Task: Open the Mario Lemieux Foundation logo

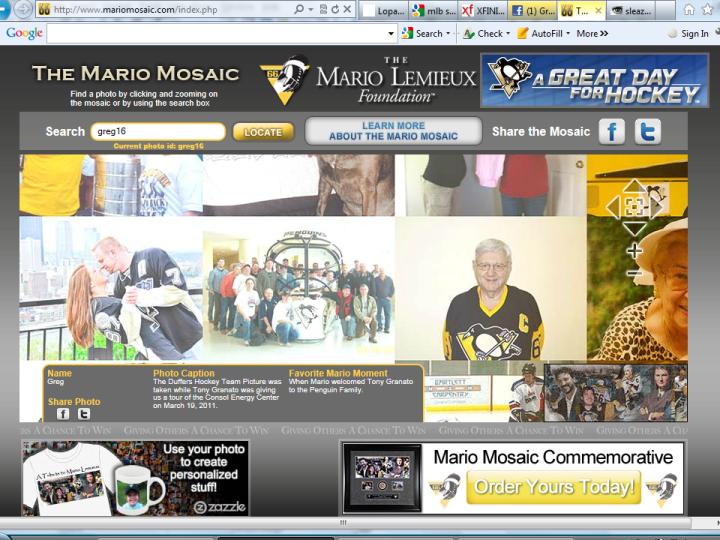Action: pyautogui.click(x=367, y=80)
